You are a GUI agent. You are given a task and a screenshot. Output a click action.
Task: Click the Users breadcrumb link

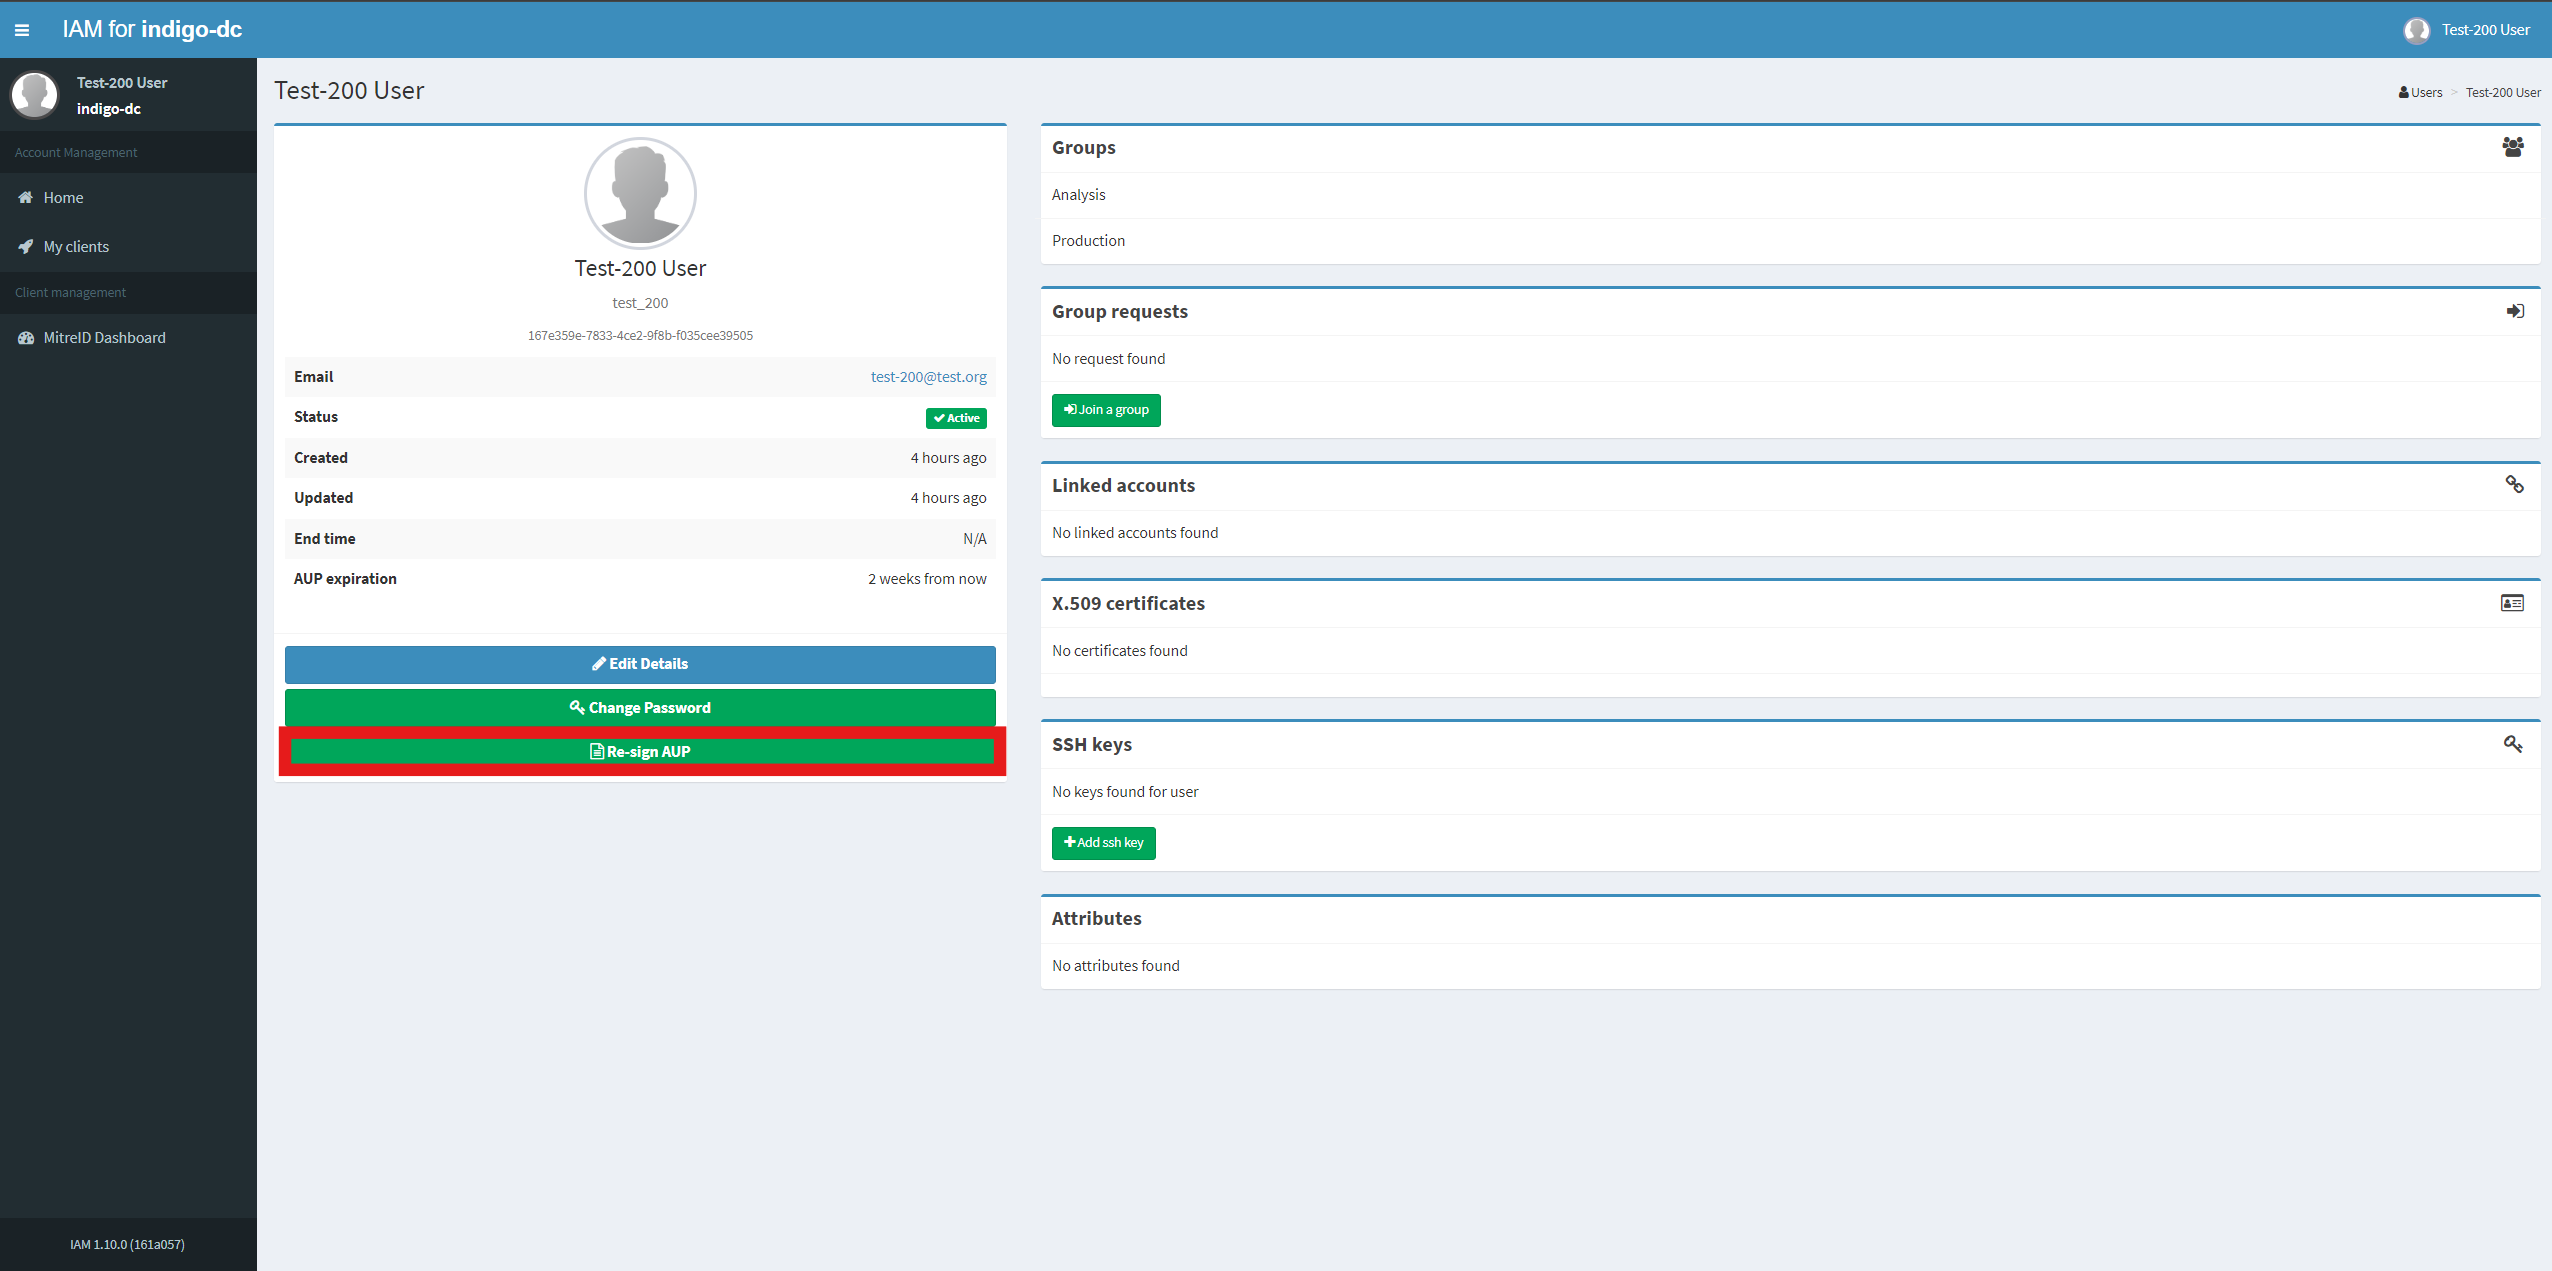[2424, 93]
